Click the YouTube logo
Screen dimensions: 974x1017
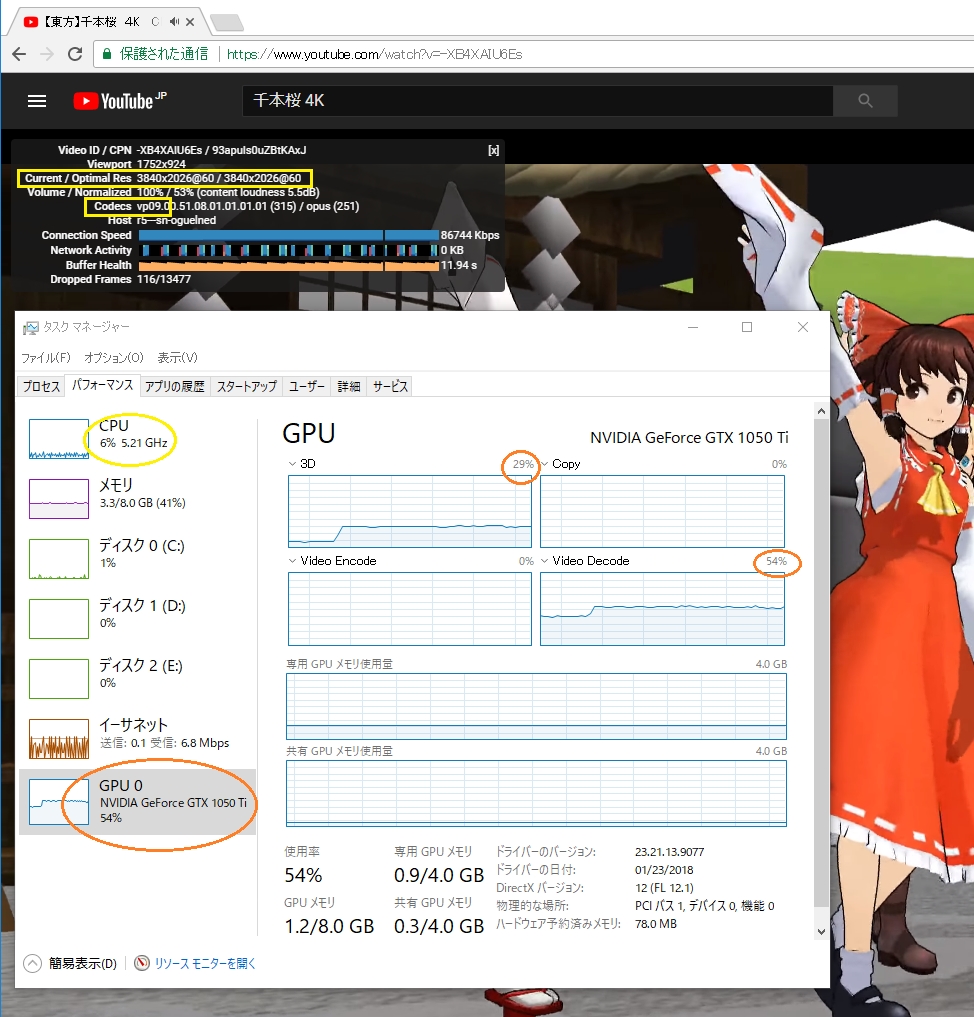pos(120,101)
